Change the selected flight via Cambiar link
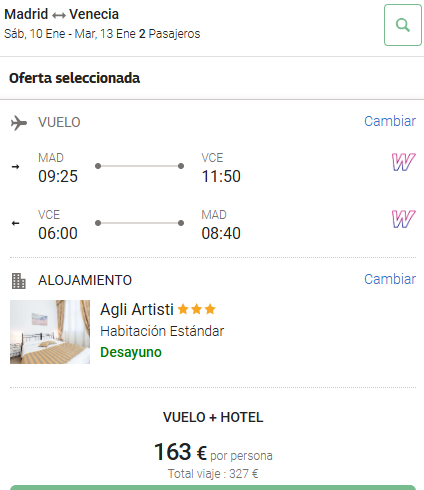Viewport: 424px width, 490px height. [x=390, y=121]
